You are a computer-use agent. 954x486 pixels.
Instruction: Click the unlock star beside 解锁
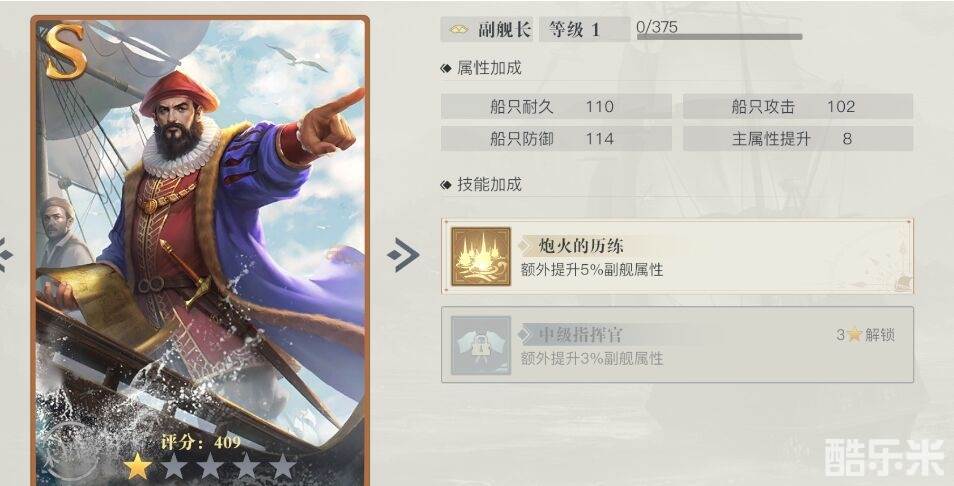point(855,334)
